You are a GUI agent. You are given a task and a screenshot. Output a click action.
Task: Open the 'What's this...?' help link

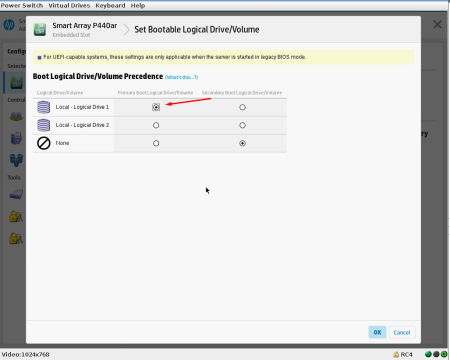[181, 77]
